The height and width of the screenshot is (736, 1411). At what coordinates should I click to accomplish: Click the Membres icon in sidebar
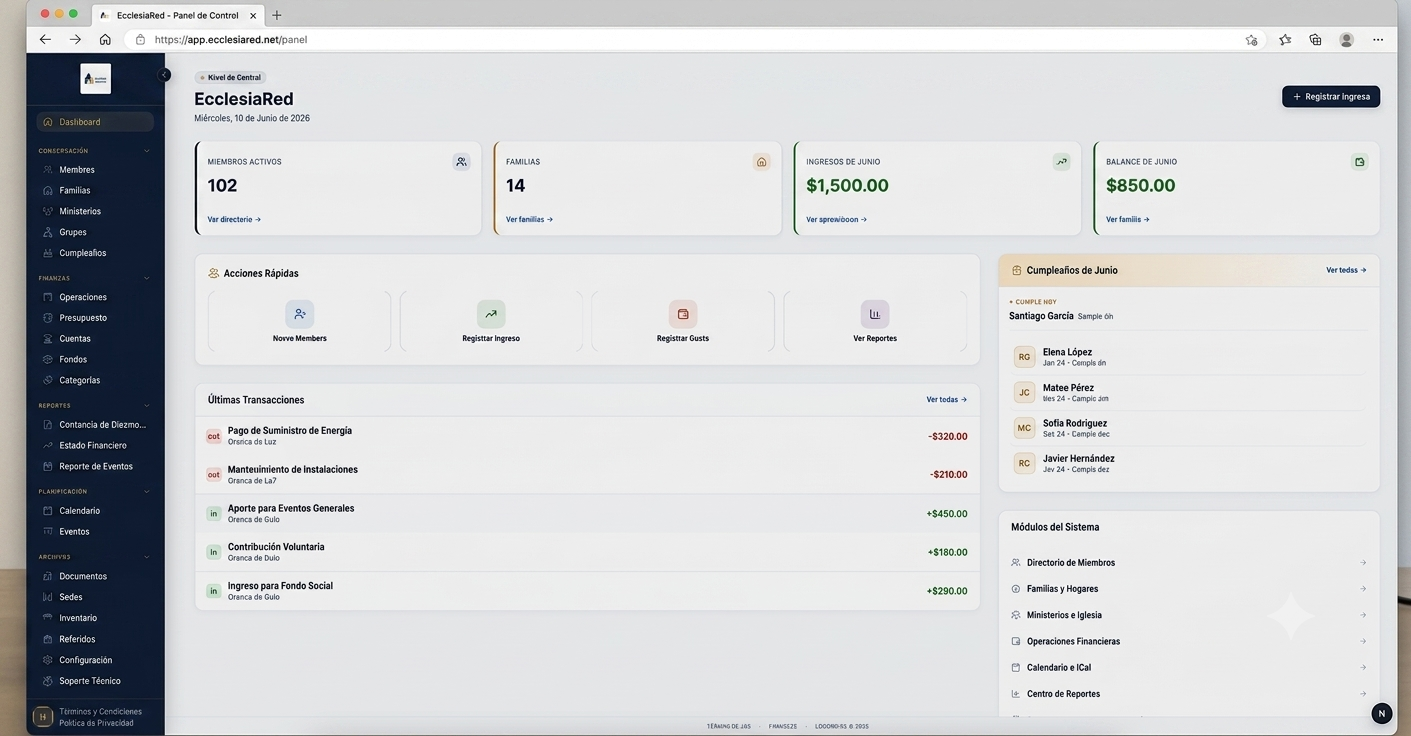pyautogui.click(x=47, y=170)
